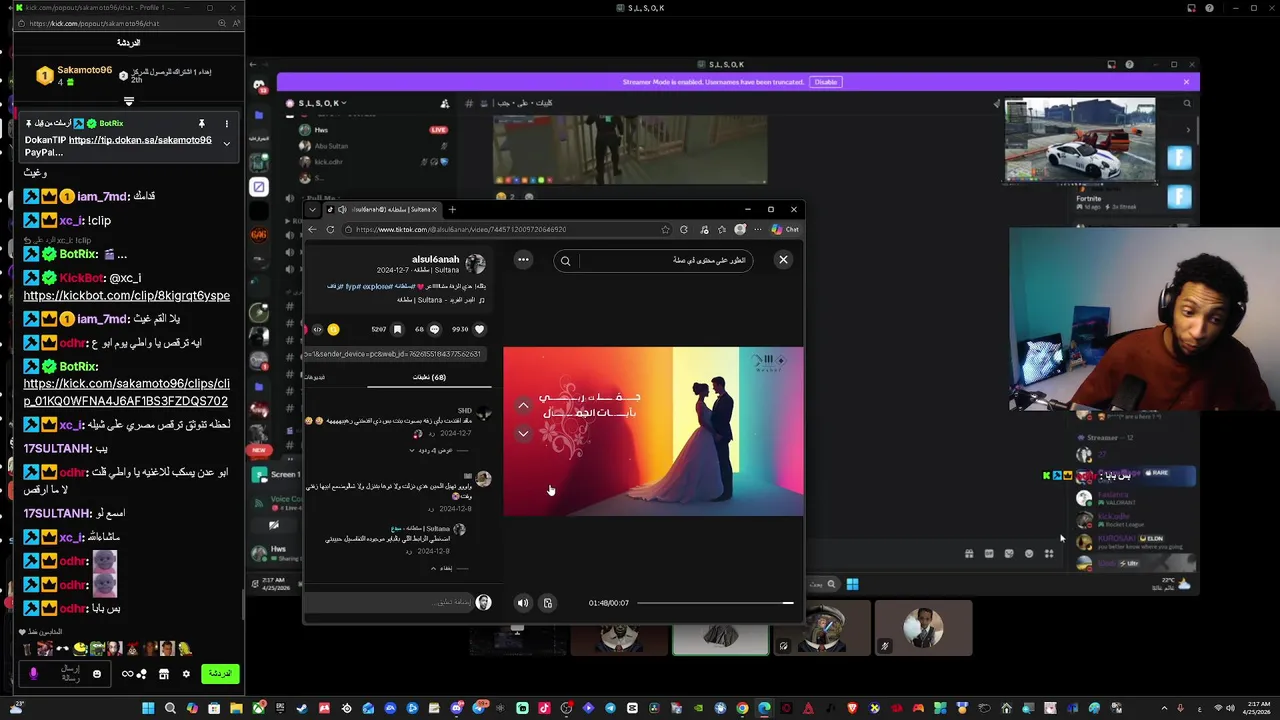Dismiss the Streamer Mode banner with the X
Image resolution: width=1280 pixels, height=720 pixels.
tap(1186, 82)
